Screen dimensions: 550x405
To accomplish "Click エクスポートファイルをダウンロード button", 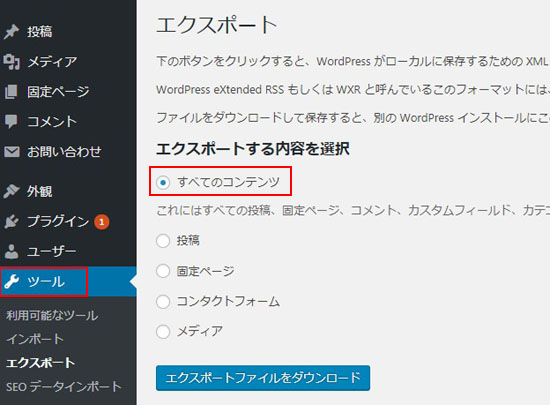I will coord(263,378).
